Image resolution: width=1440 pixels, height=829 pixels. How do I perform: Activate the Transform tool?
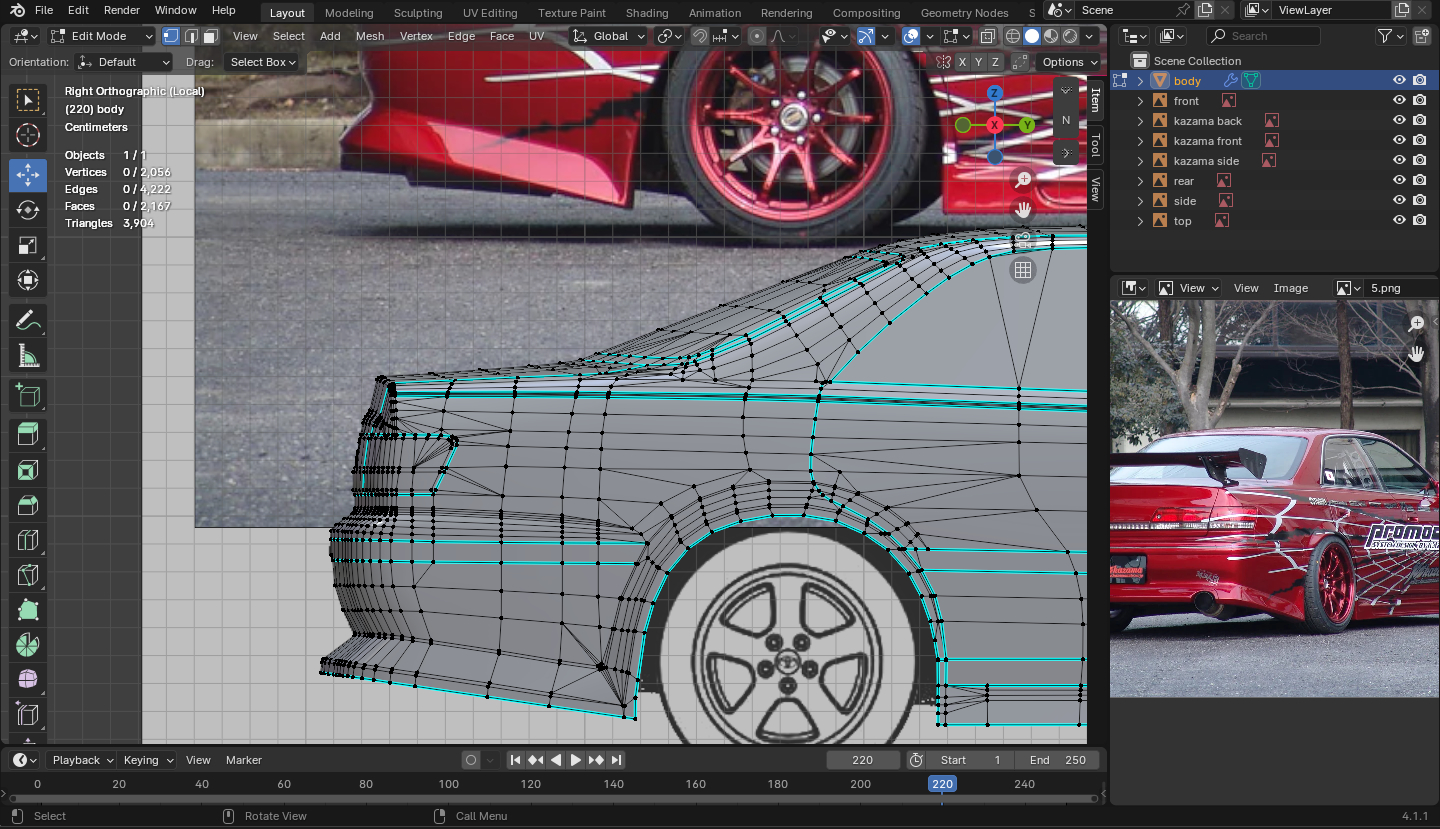tap(28, 281)
